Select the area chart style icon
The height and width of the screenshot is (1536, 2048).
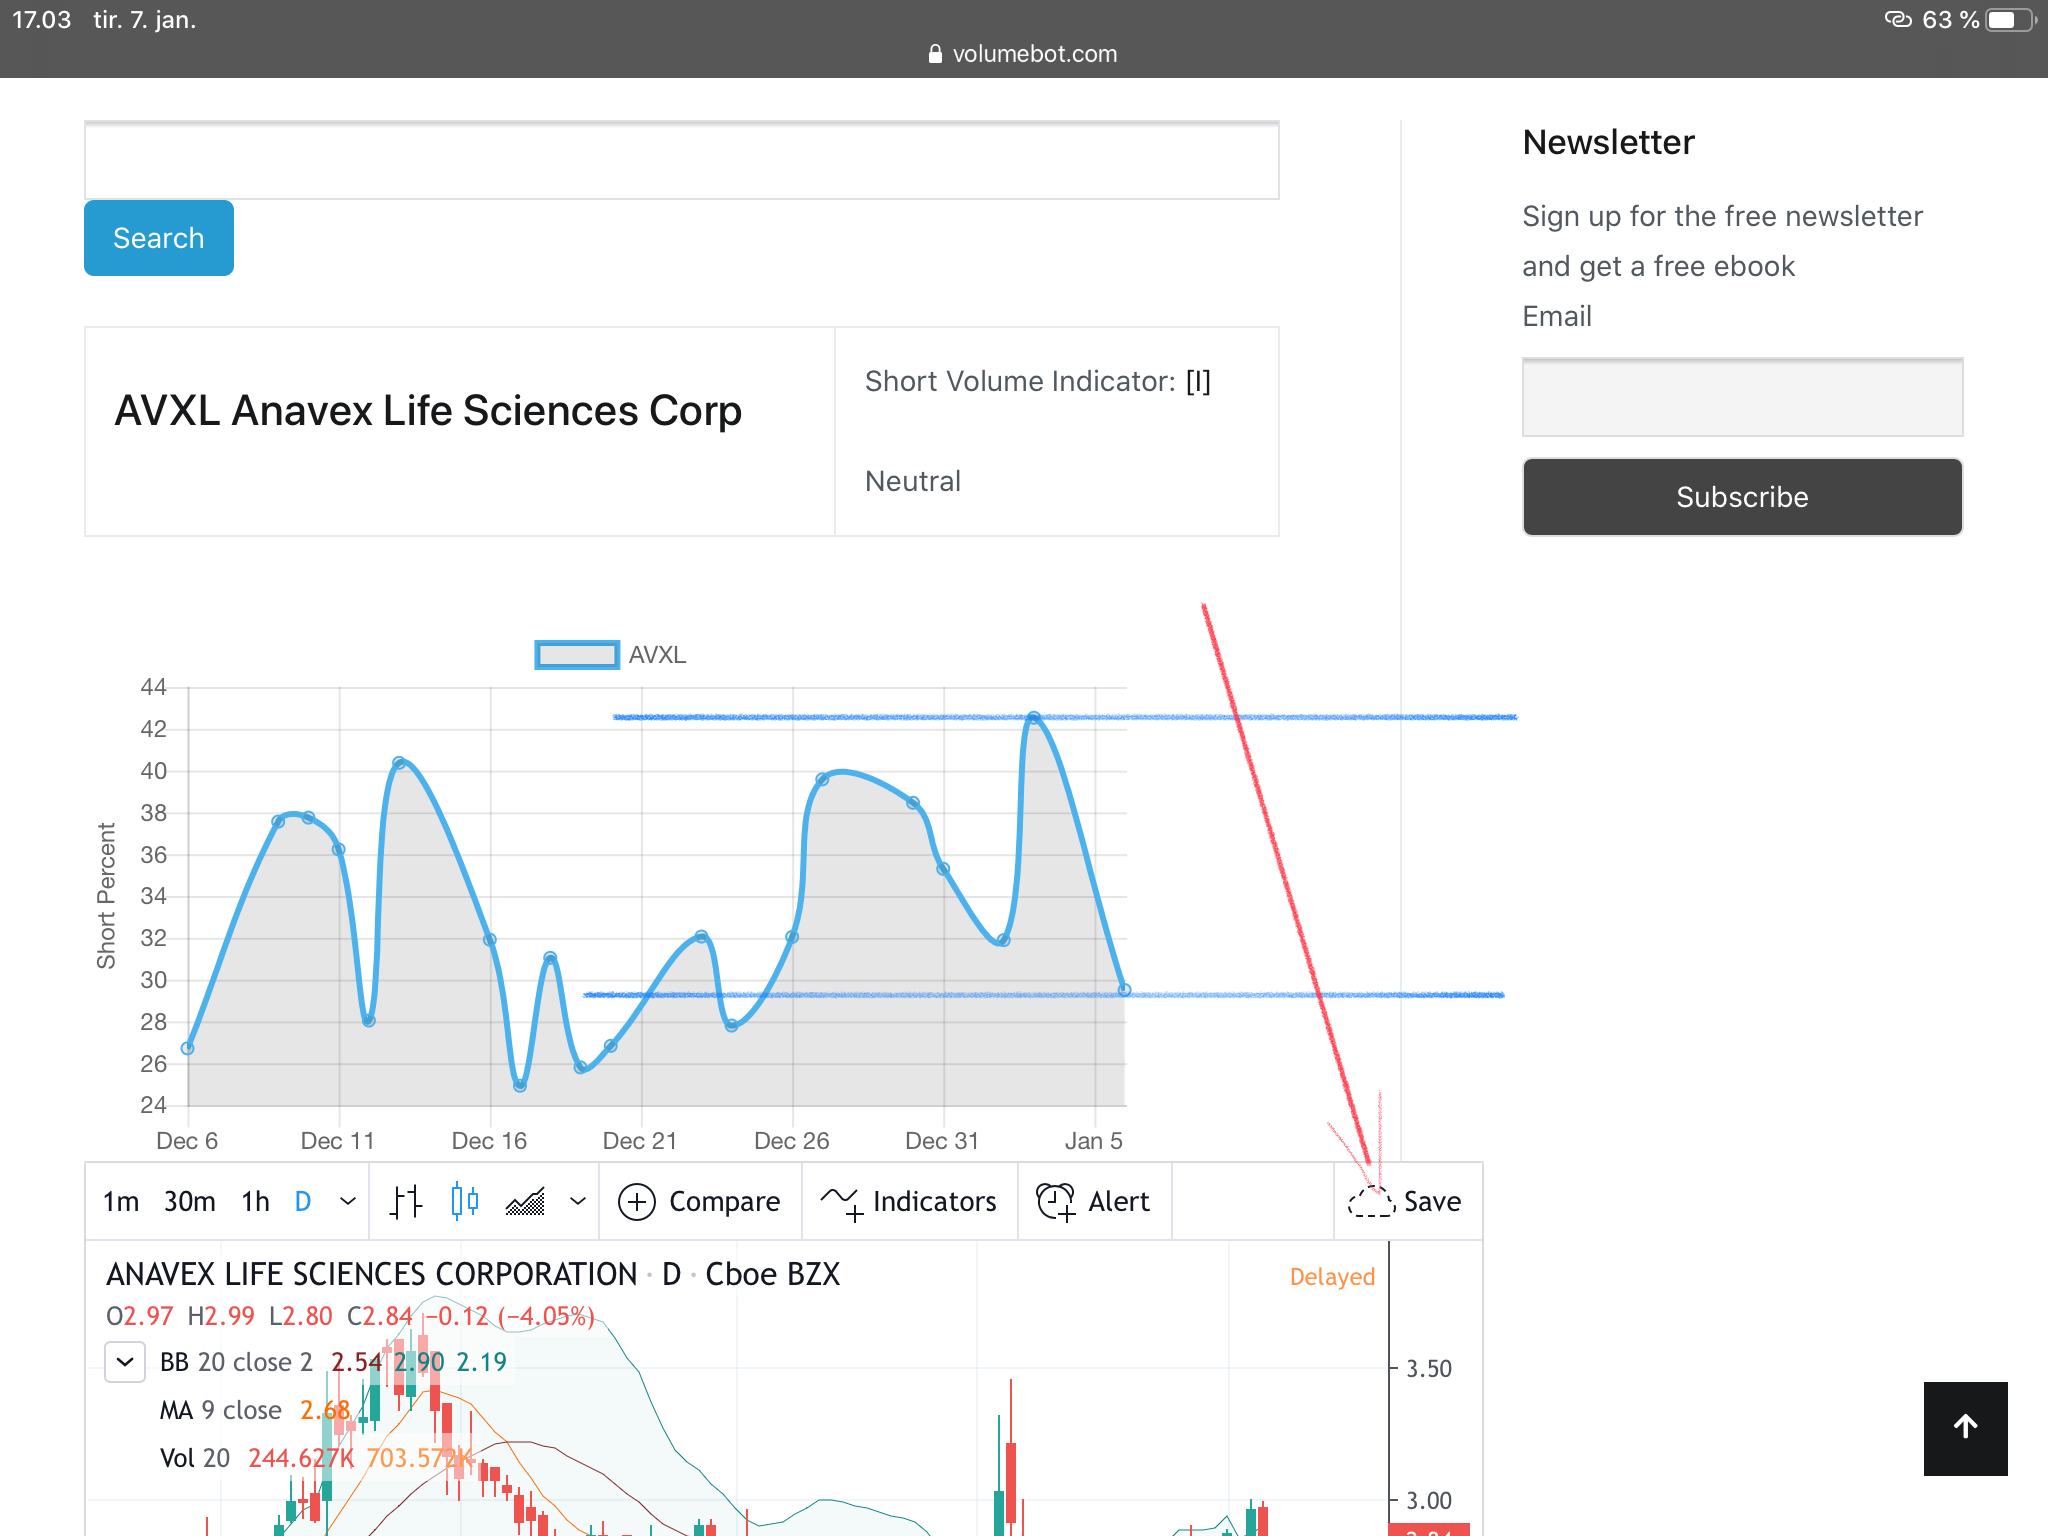pyautogui.click(x=525, y=1201)
